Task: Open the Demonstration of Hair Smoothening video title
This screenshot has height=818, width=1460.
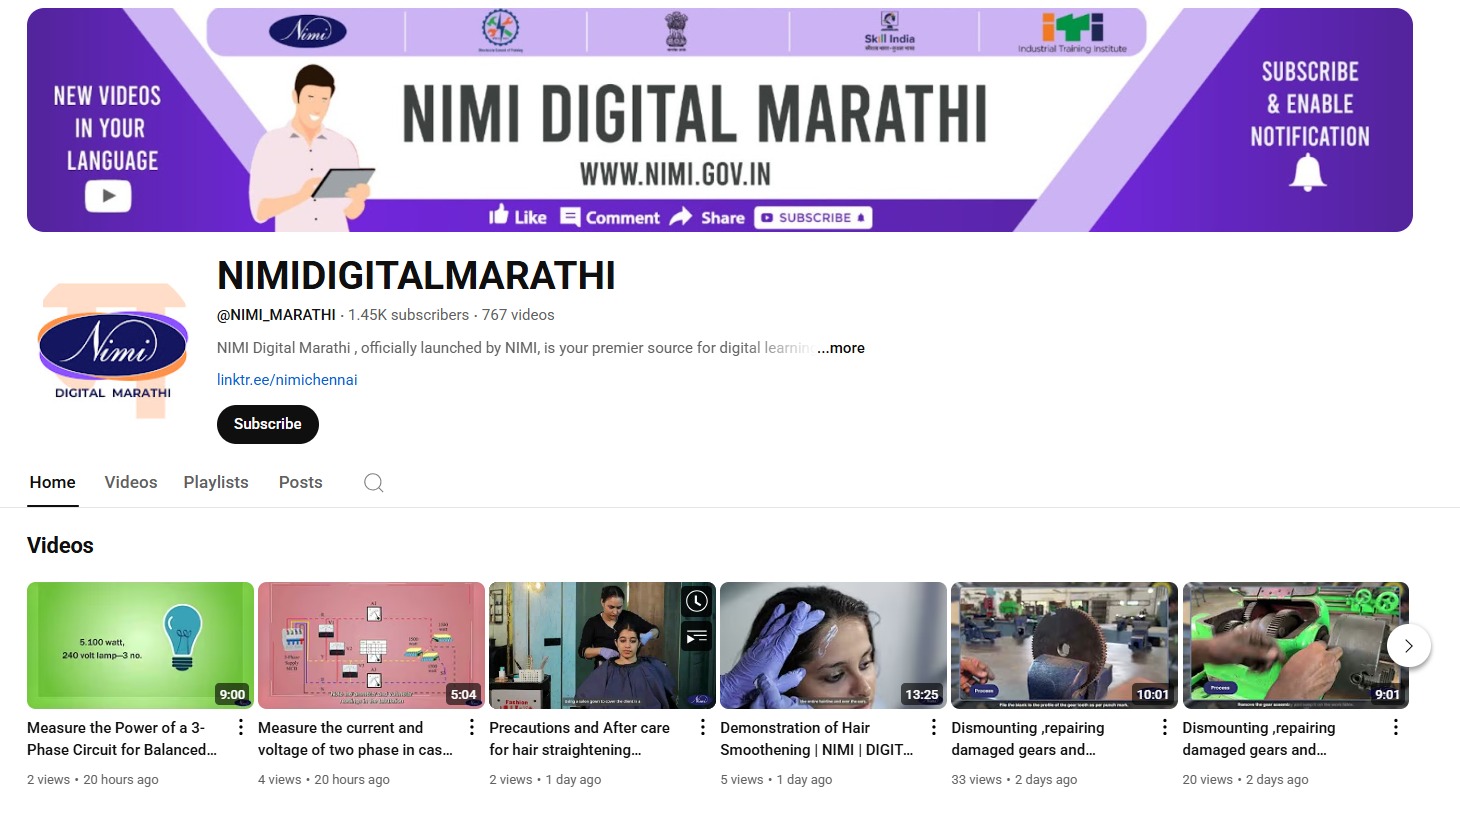Action: (815, 739)
